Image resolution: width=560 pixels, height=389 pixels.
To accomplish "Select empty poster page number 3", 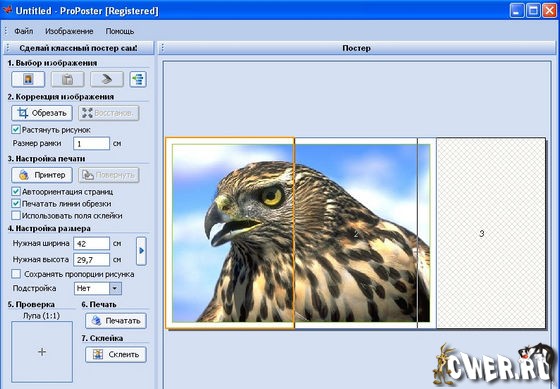I will tap(491, 233).
